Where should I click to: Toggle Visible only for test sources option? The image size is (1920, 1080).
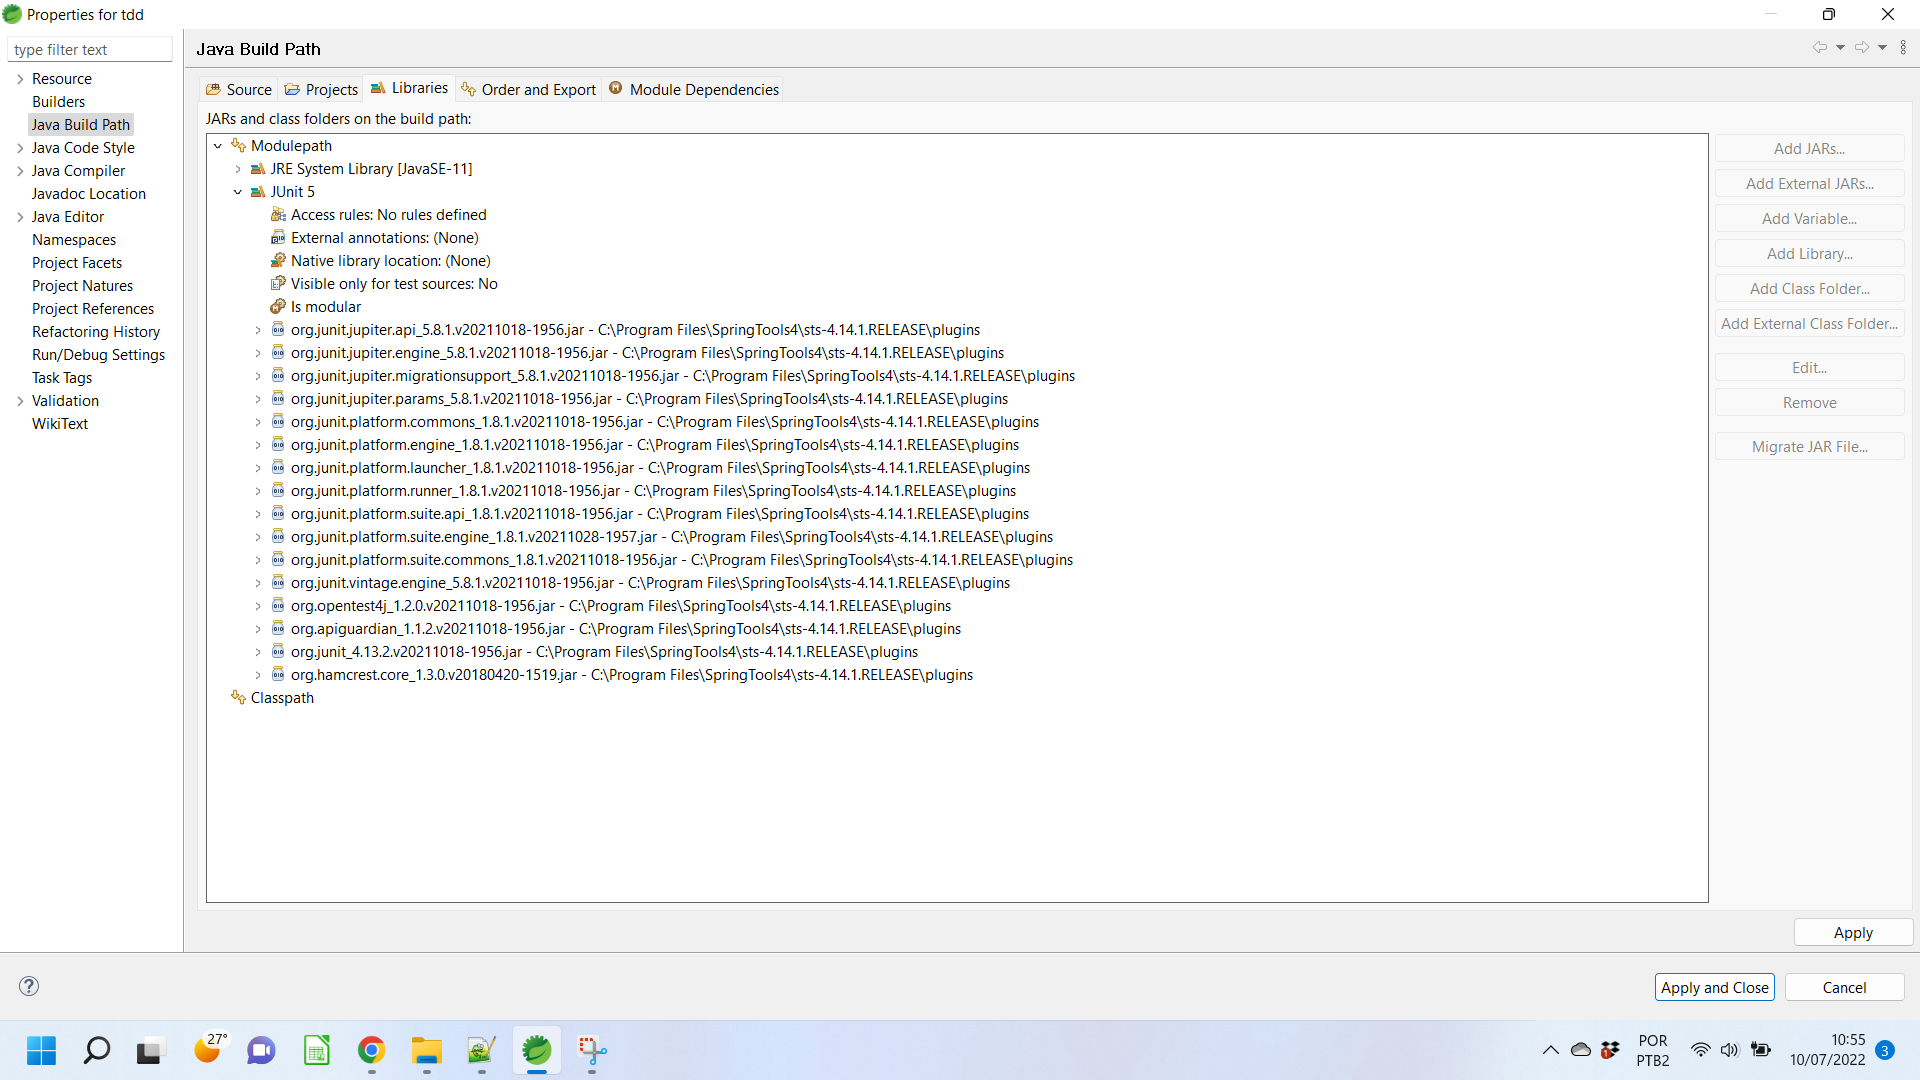tap(392, 284)
